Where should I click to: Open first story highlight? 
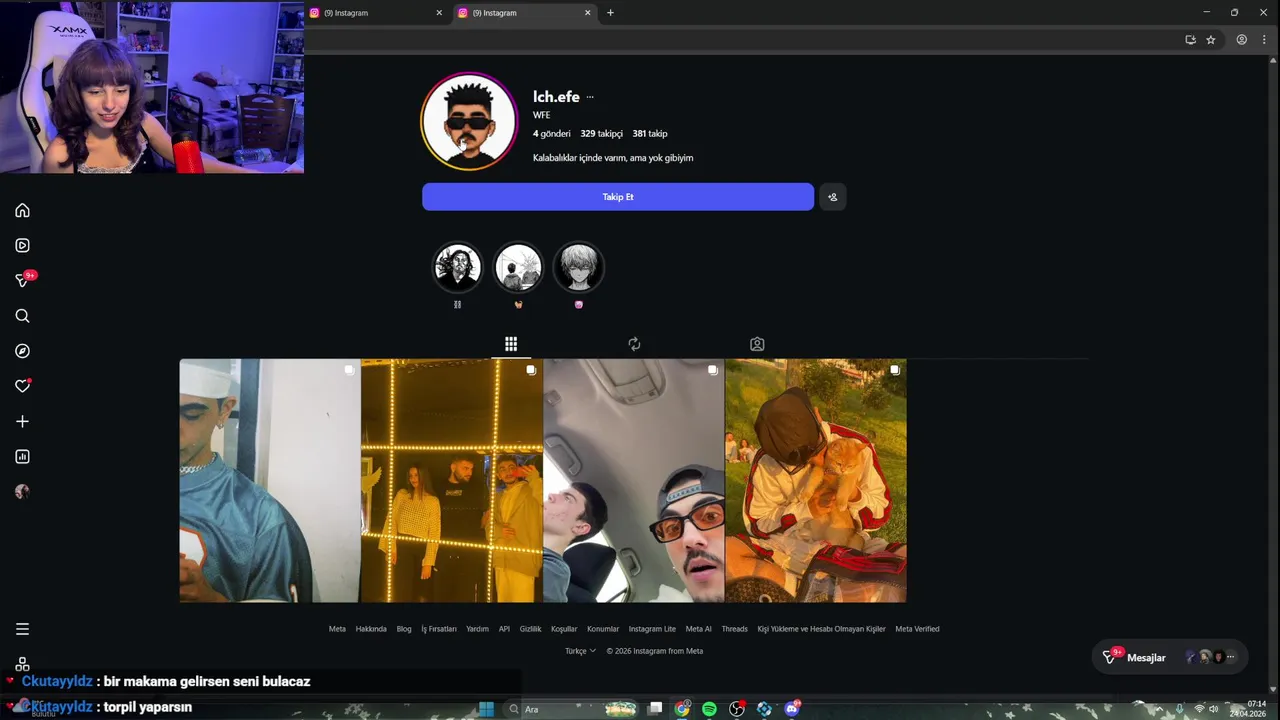(x=457, y=268)
